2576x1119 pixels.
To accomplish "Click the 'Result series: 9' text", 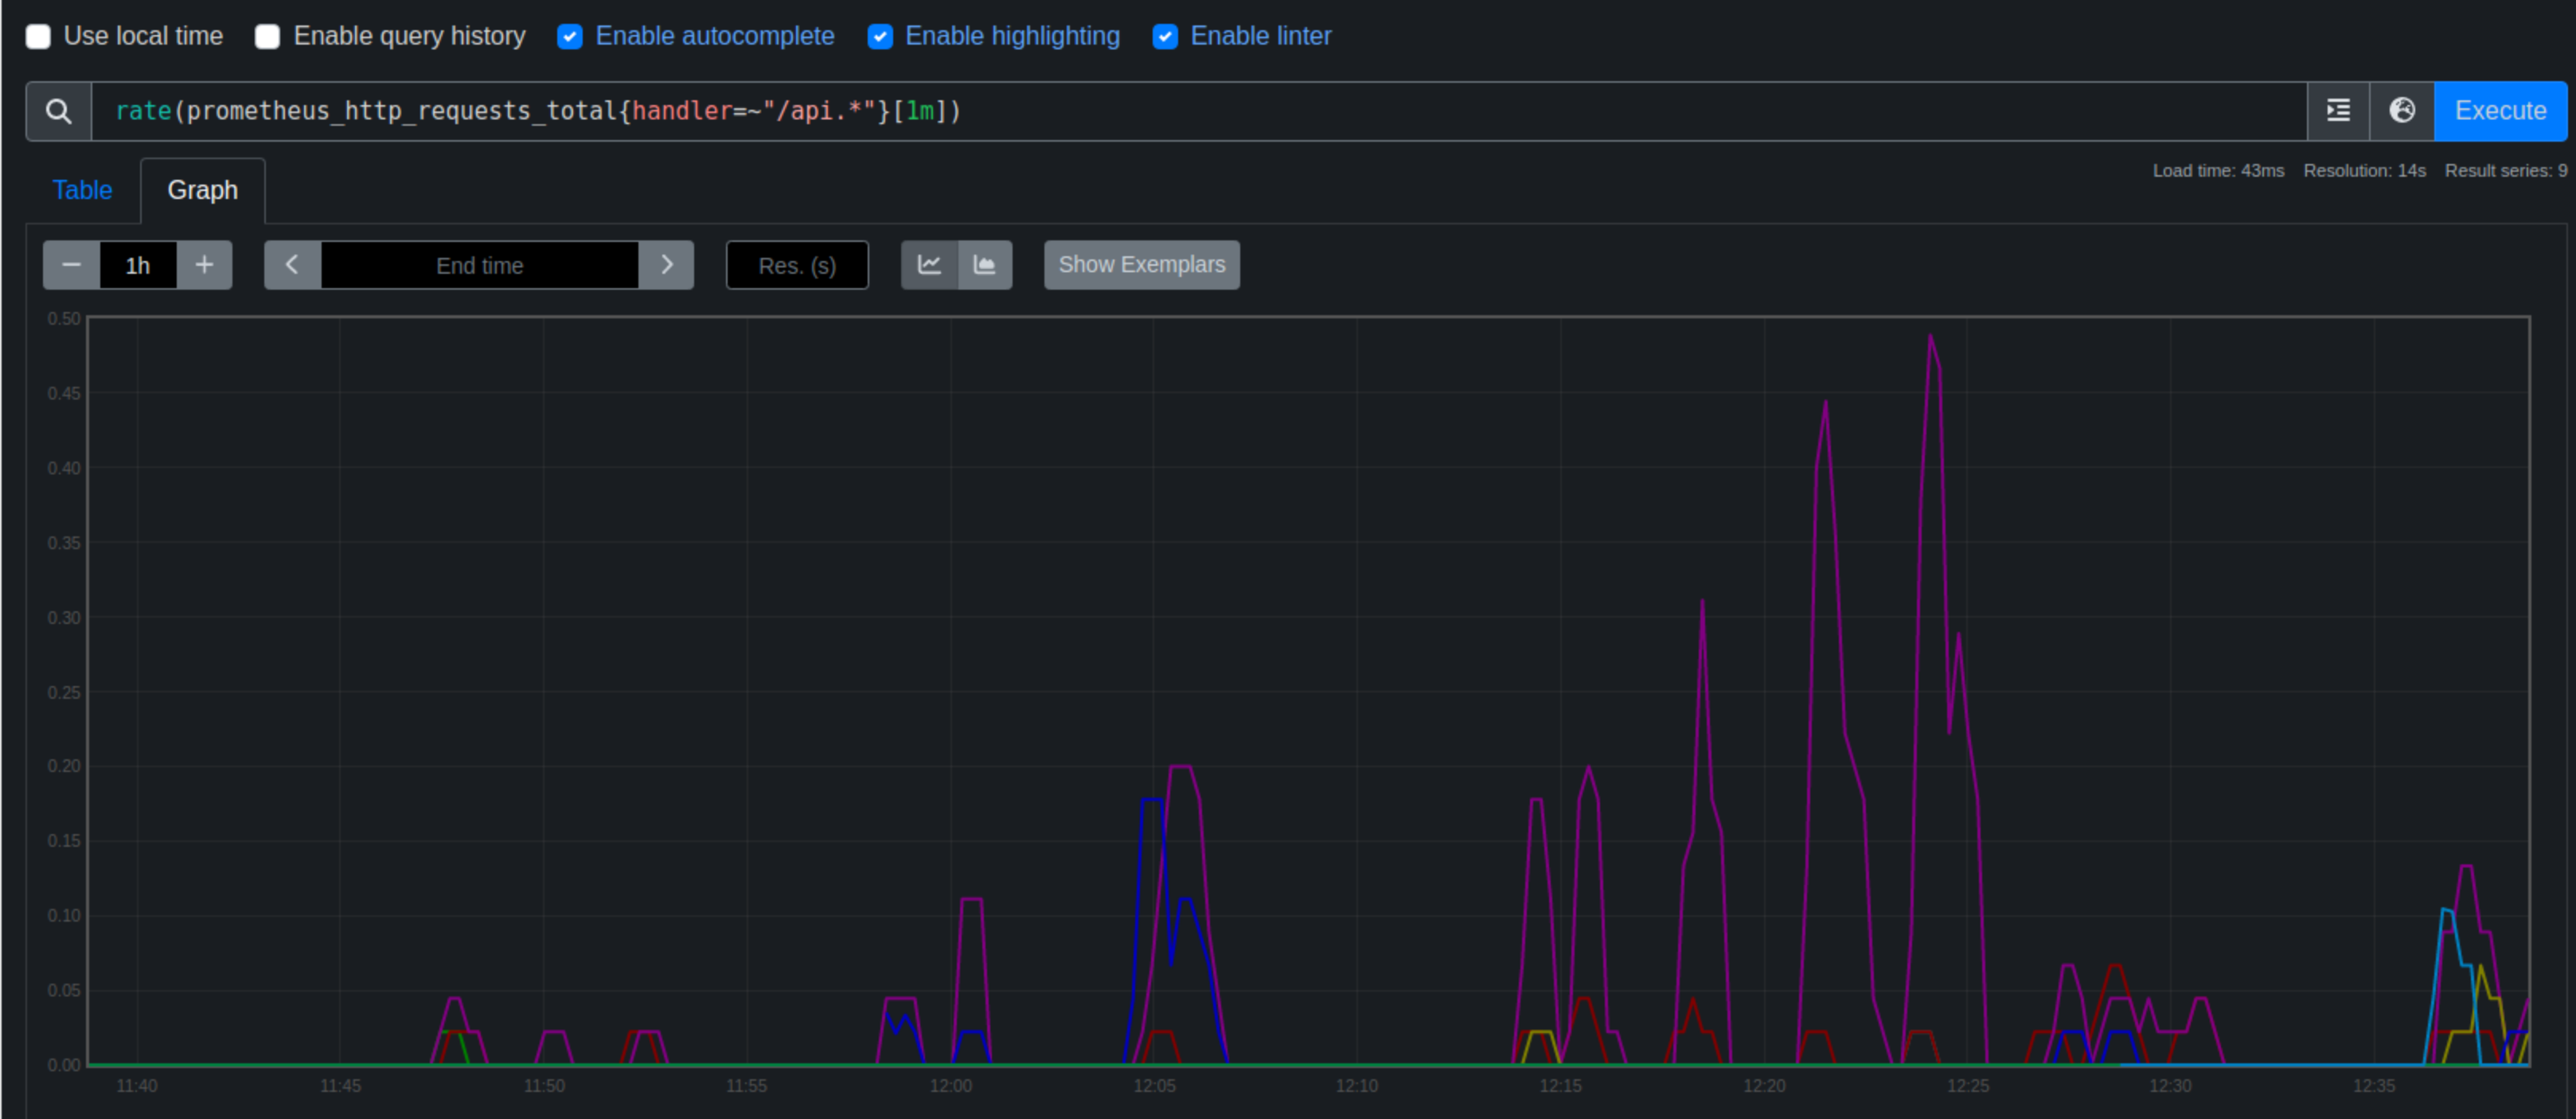I will point(2506,171).
